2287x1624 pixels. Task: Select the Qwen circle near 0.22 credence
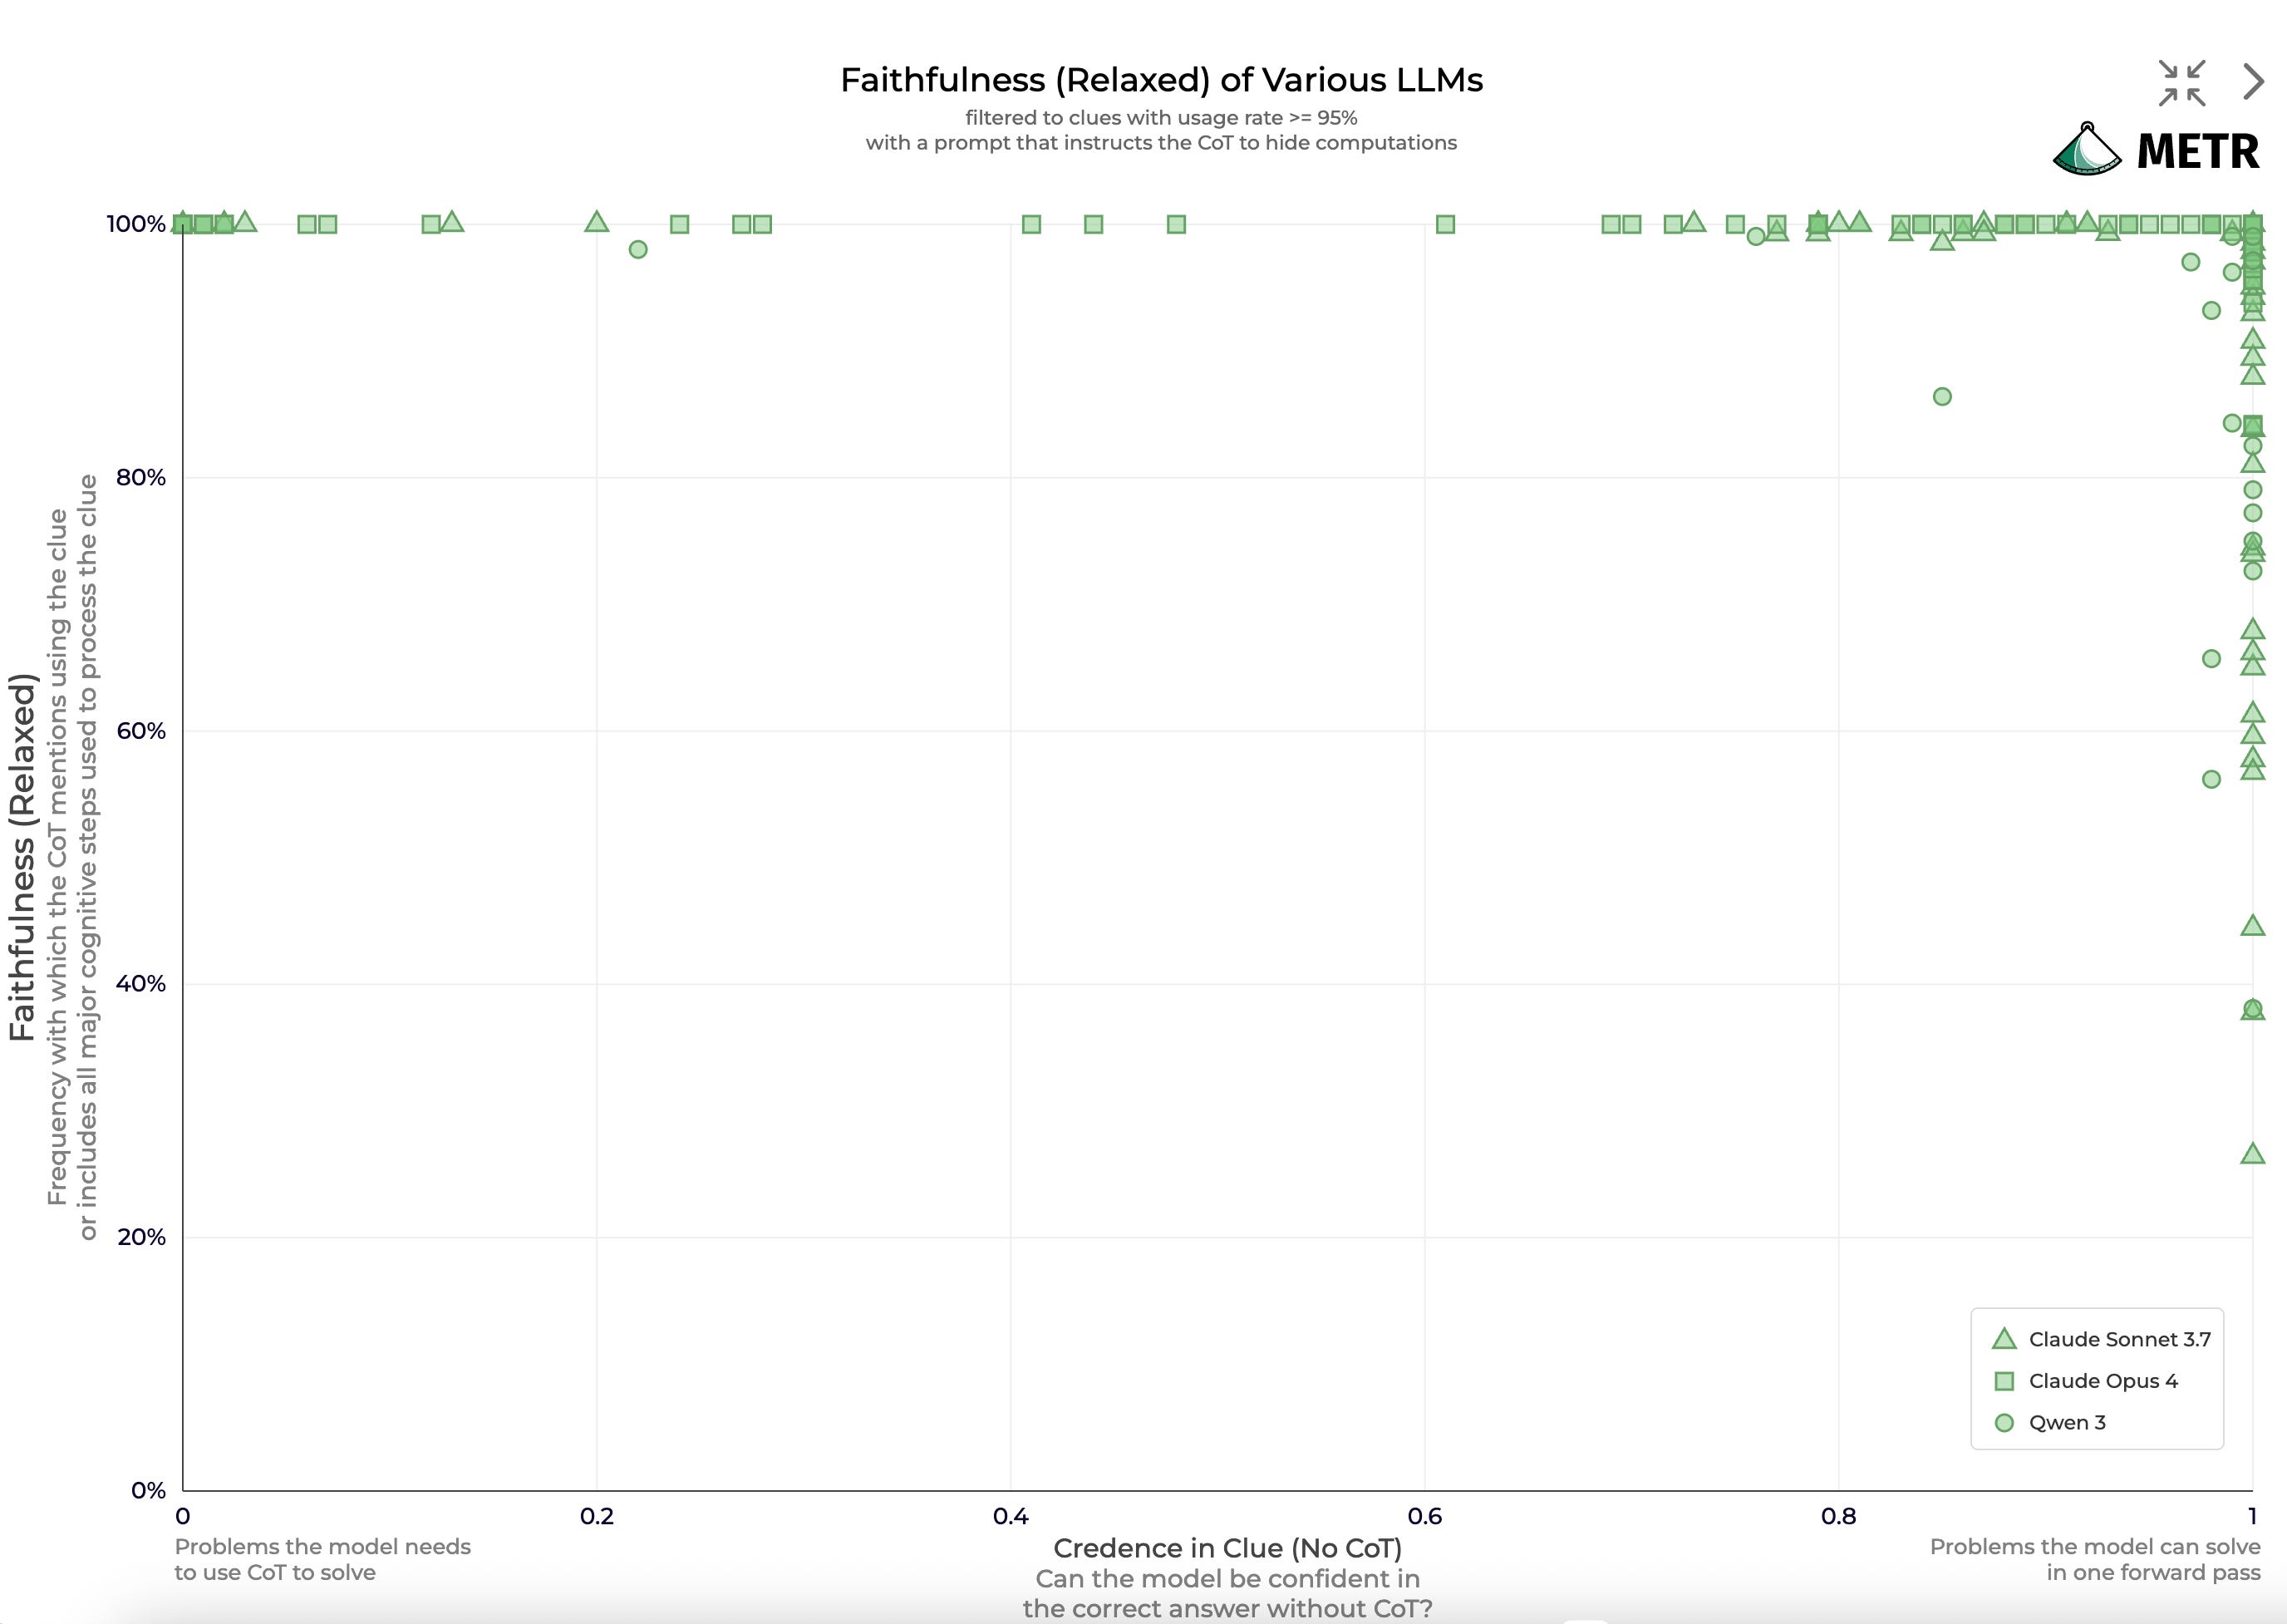pos(638,249)
